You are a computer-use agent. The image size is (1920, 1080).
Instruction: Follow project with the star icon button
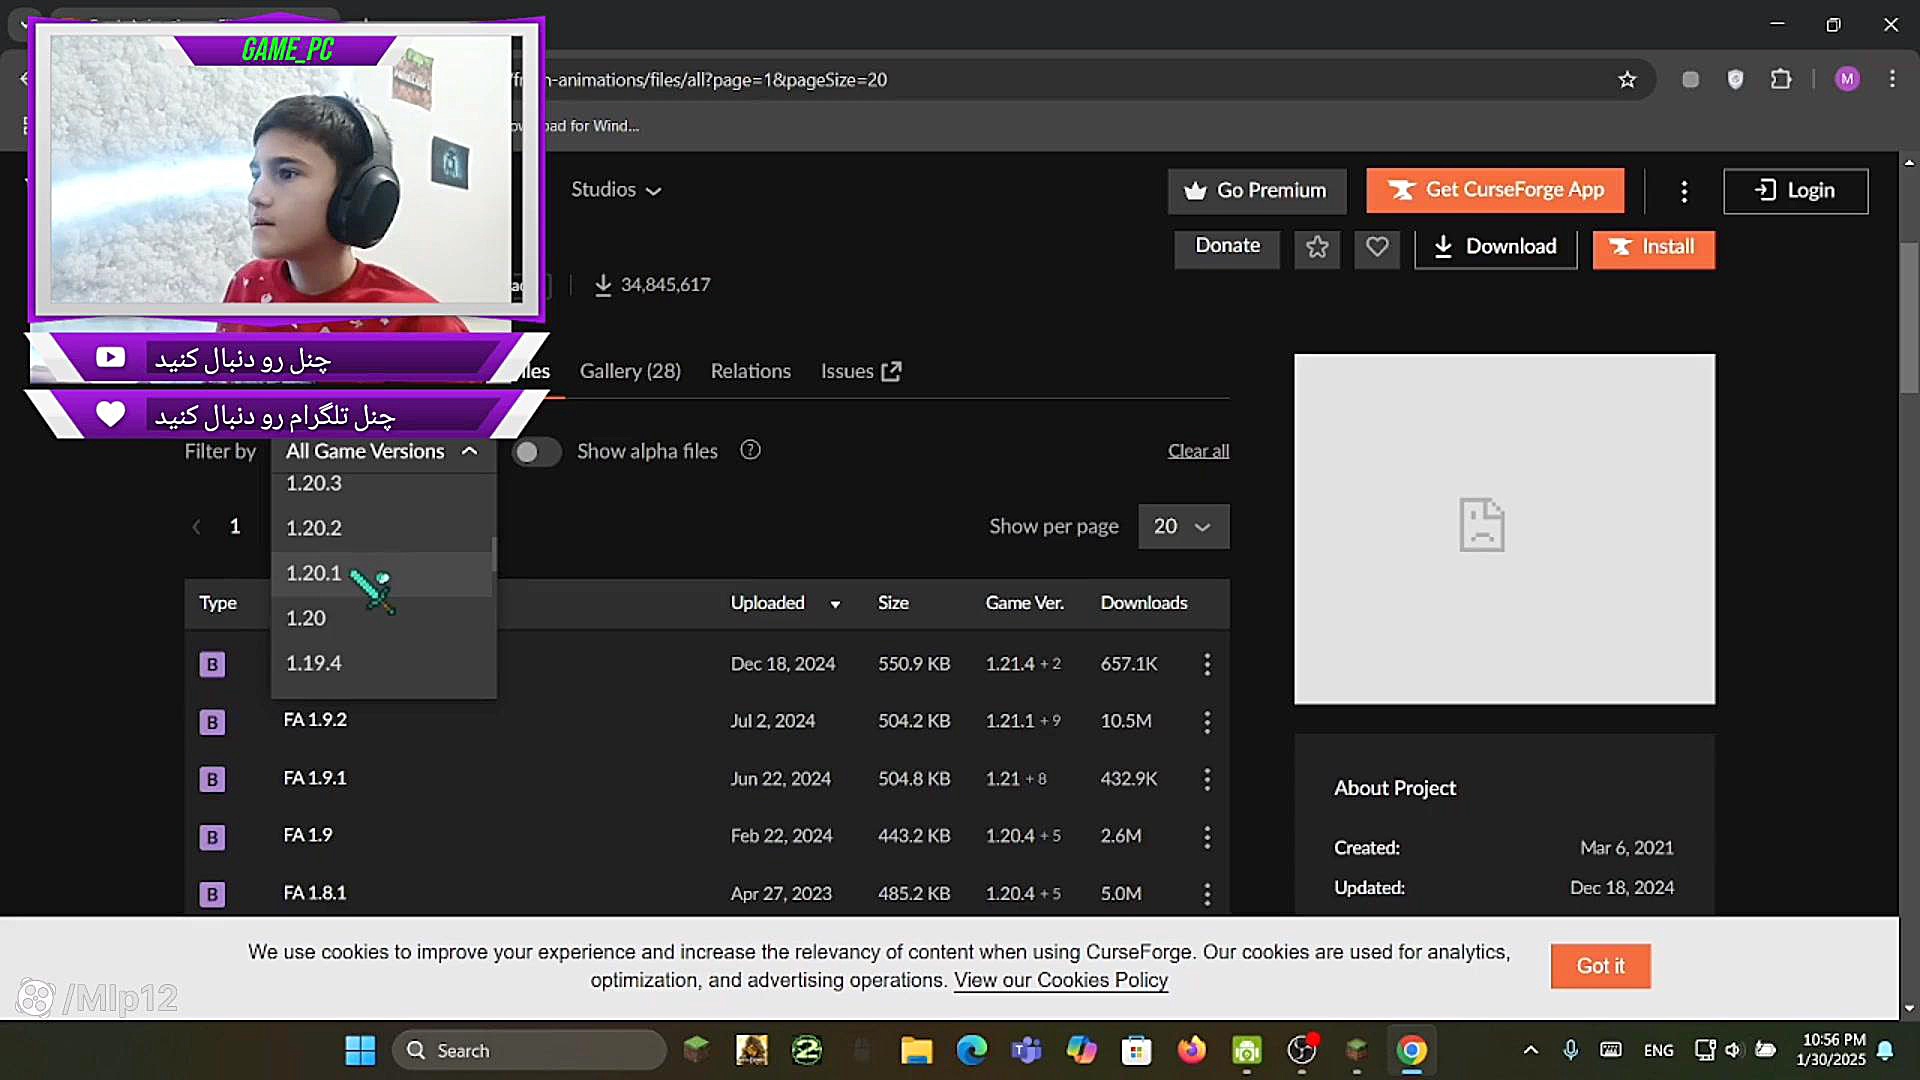1317,247
